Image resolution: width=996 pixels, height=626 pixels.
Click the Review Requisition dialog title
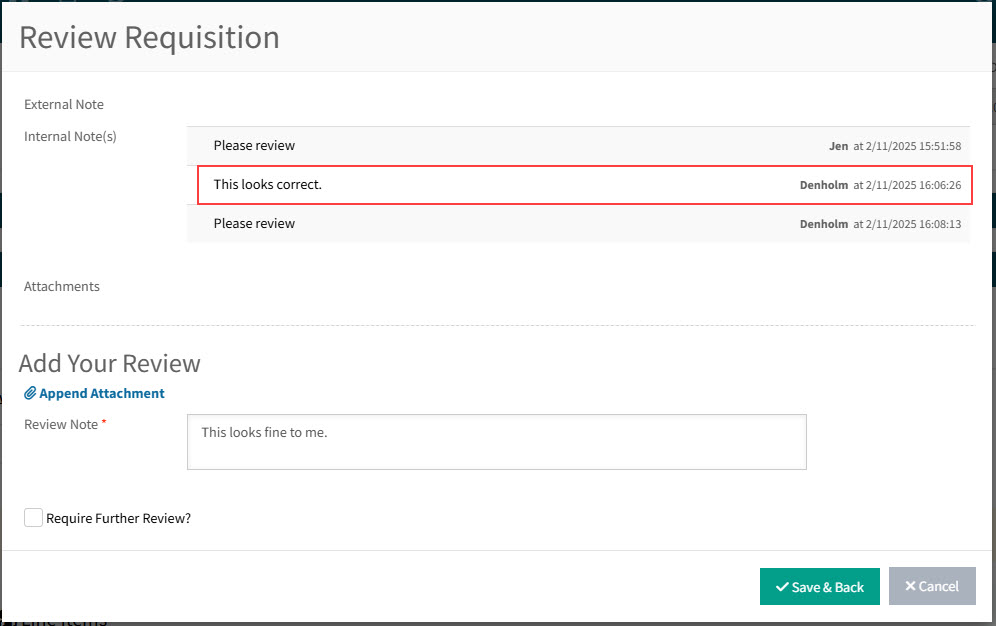(149, 37)
